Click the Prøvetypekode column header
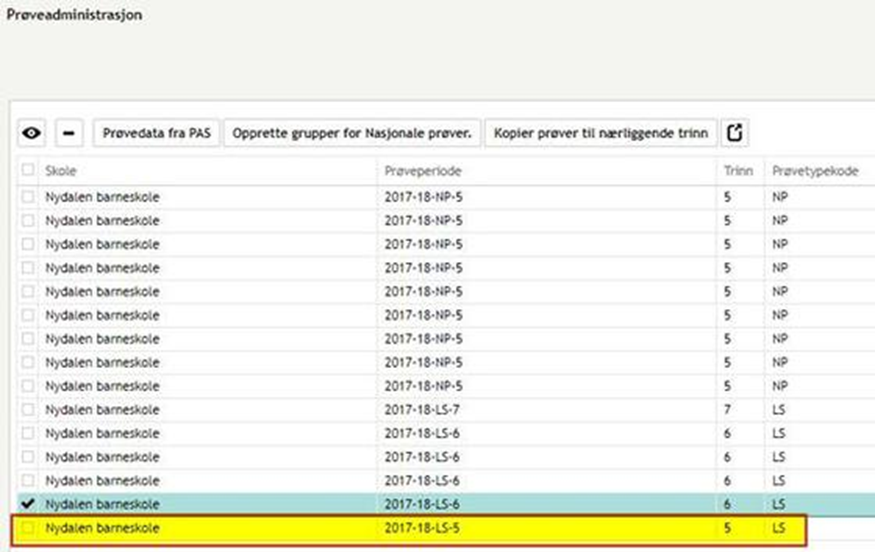This screenshot has height=552, width=875. (x=815, y=171)
